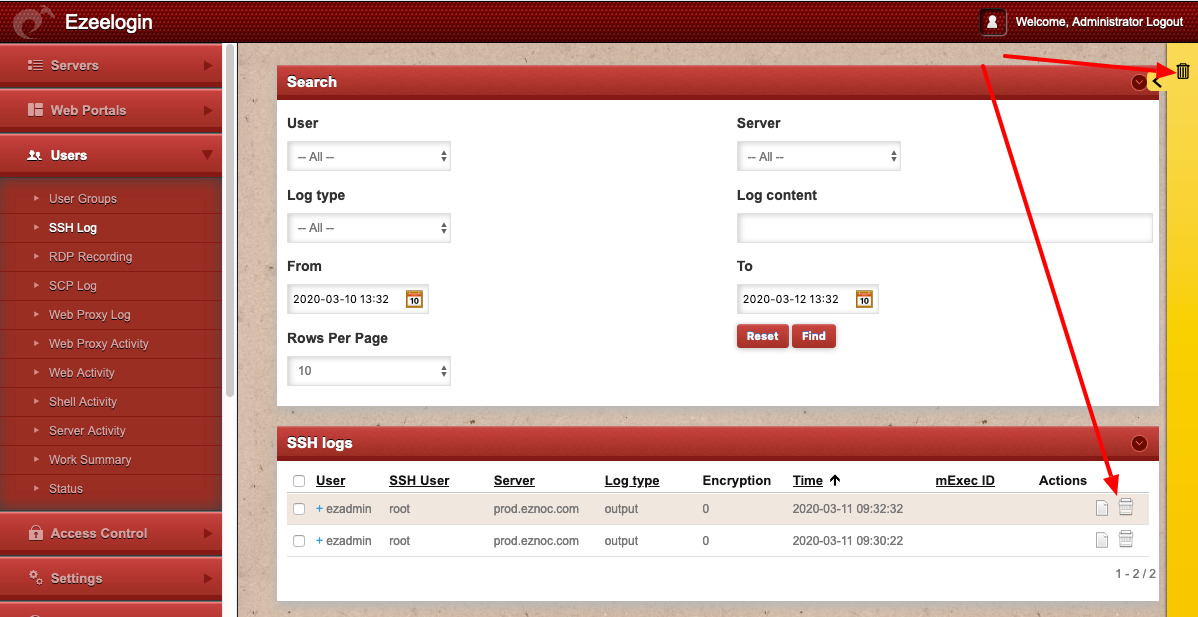Sort logs by SSH User column
This screenshot has width=1198, height=617.
pyautogui.click(x=419, y=480)
